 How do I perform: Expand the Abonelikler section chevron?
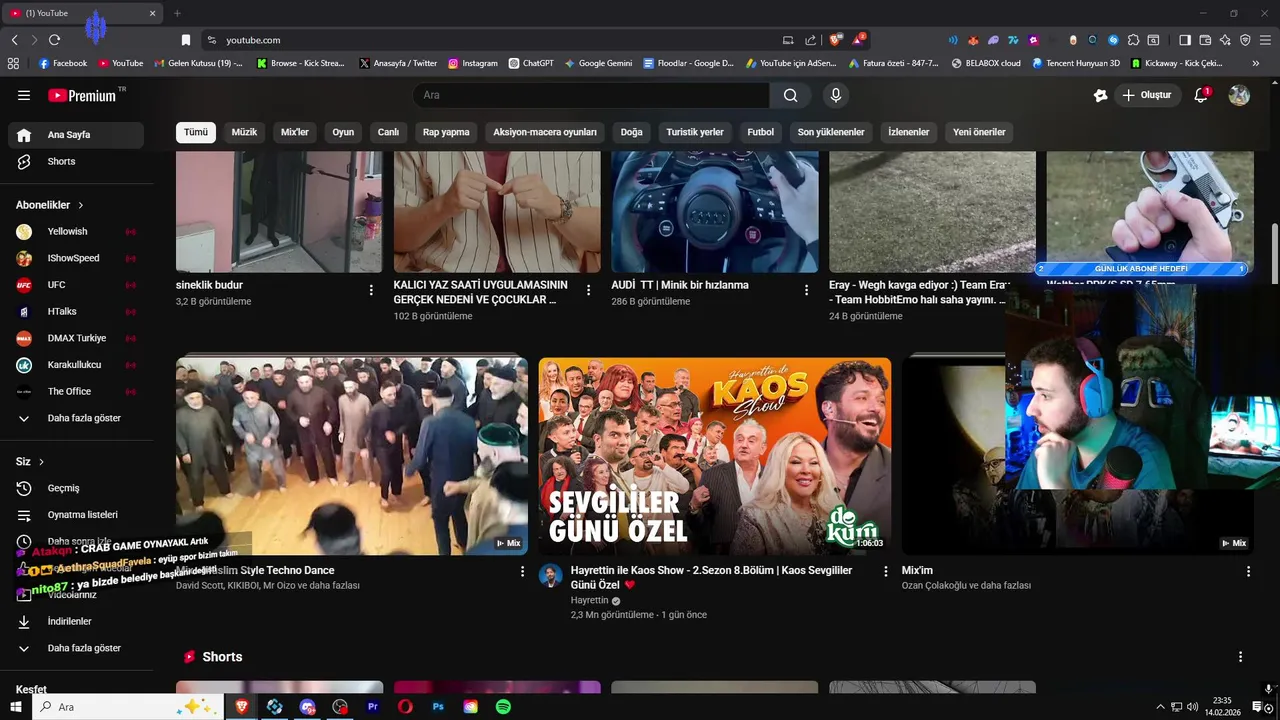pyautogui.click(x=81, y=205)
